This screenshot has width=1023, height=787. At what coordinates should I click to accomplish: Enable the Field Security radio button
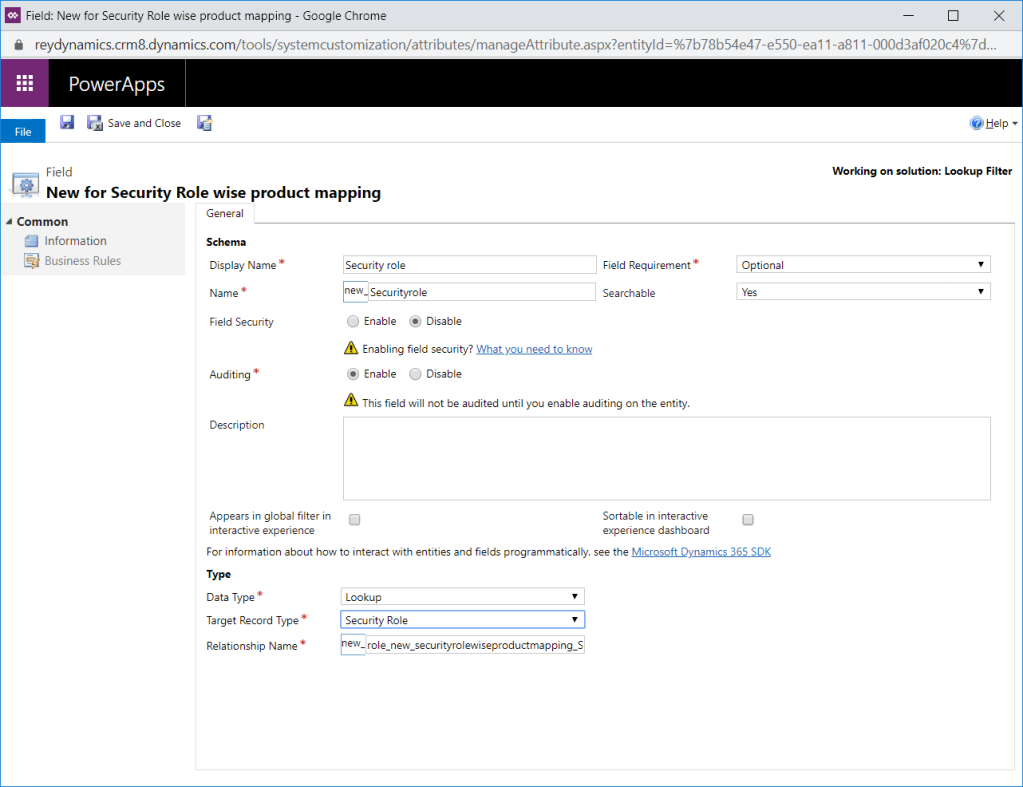(353, 322)
